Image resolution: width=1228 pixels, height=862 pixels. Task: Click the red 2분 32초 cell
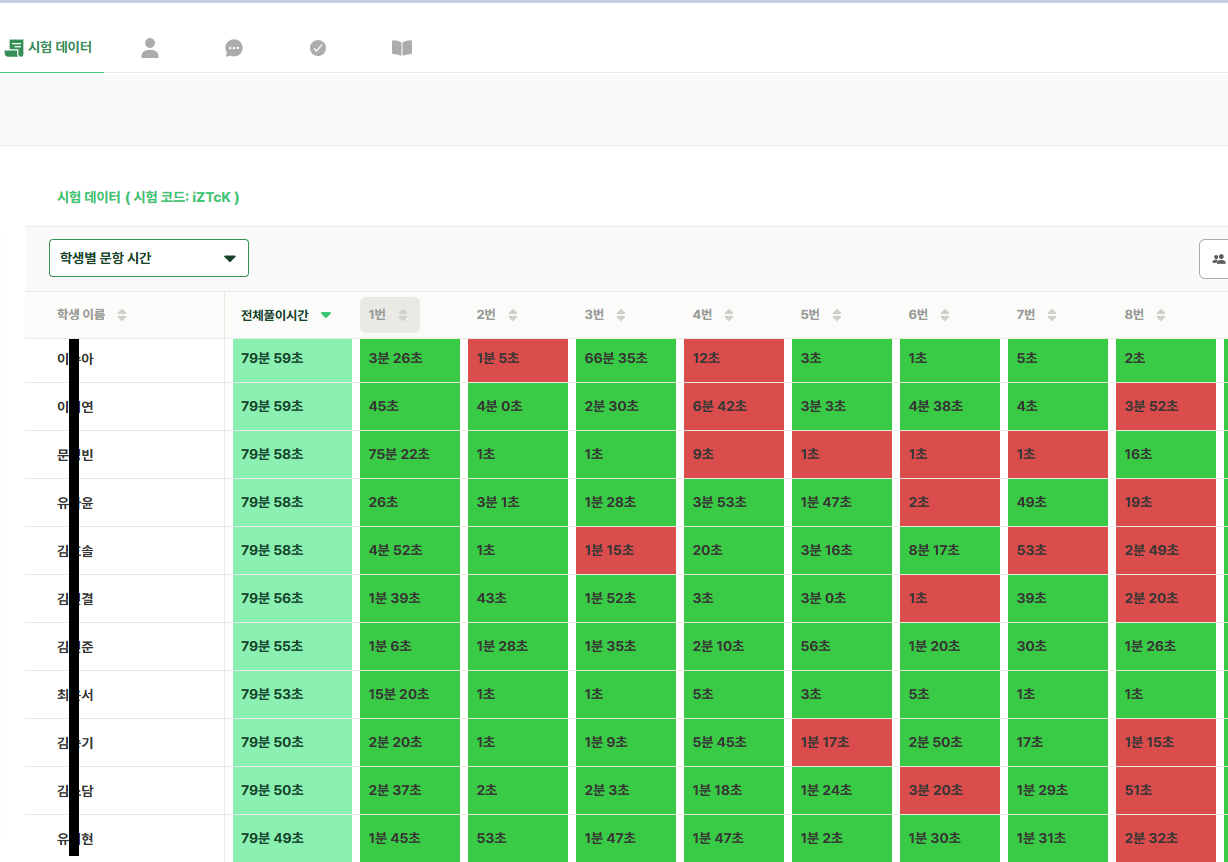pyautogui.click(x=1166, y=838)
